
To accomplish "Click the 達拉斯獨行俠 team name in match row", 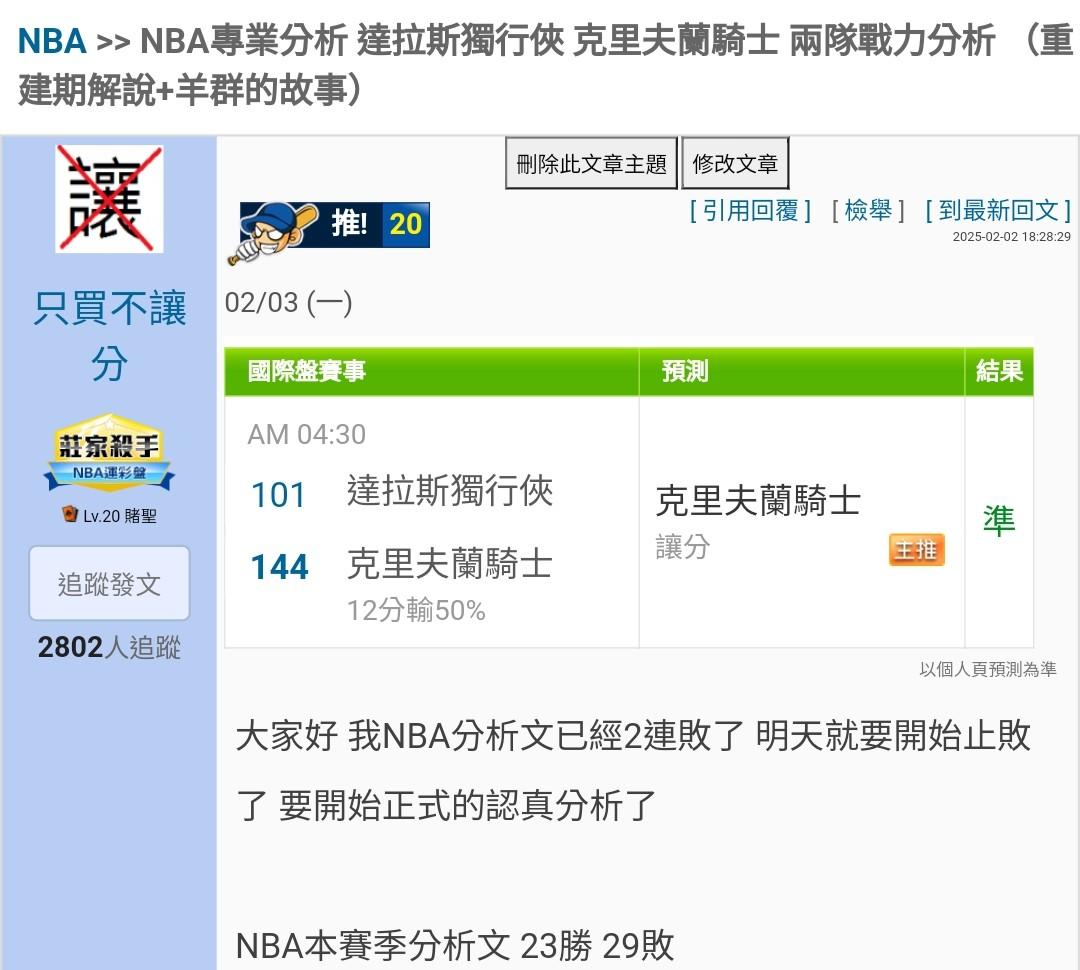I will [x=450, y=491].
